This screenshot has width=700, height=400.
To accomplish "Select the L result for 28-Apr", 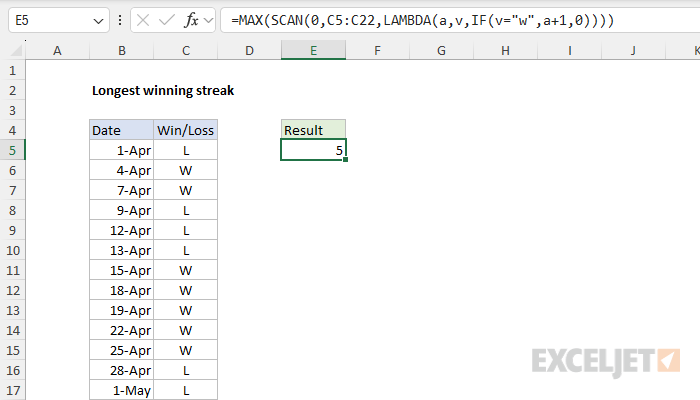I will pos(186,371).
